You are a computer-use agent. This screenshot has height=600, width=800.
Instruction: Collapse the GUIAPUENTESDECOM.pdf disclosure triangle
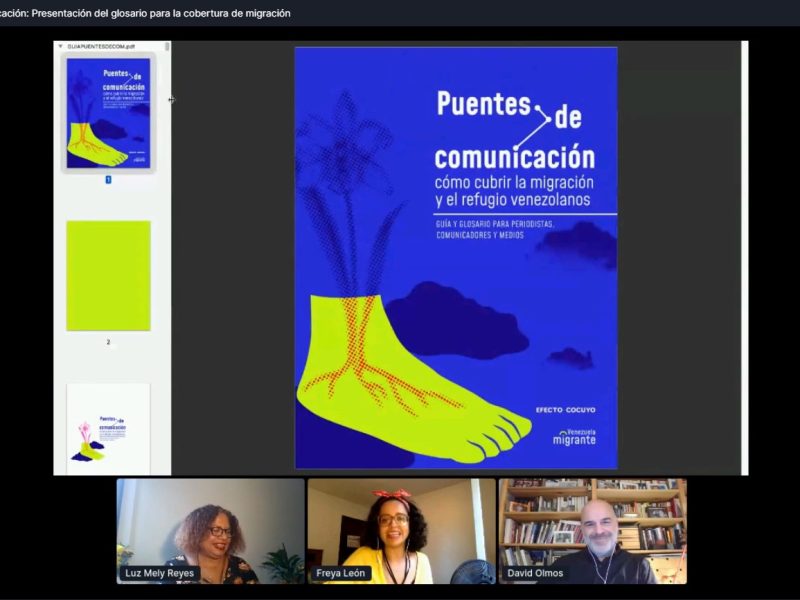point(61,46)
